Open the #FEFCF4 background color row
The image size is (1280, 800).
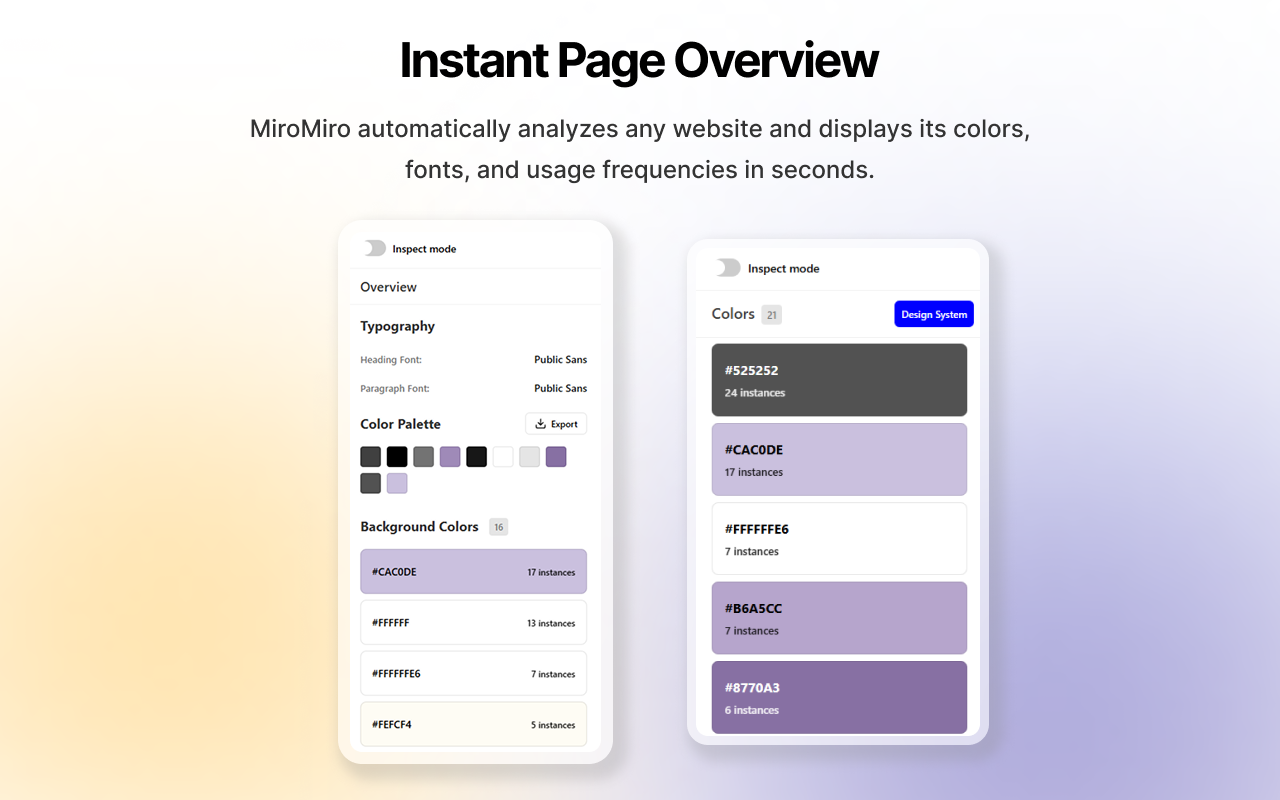point(473,725)
